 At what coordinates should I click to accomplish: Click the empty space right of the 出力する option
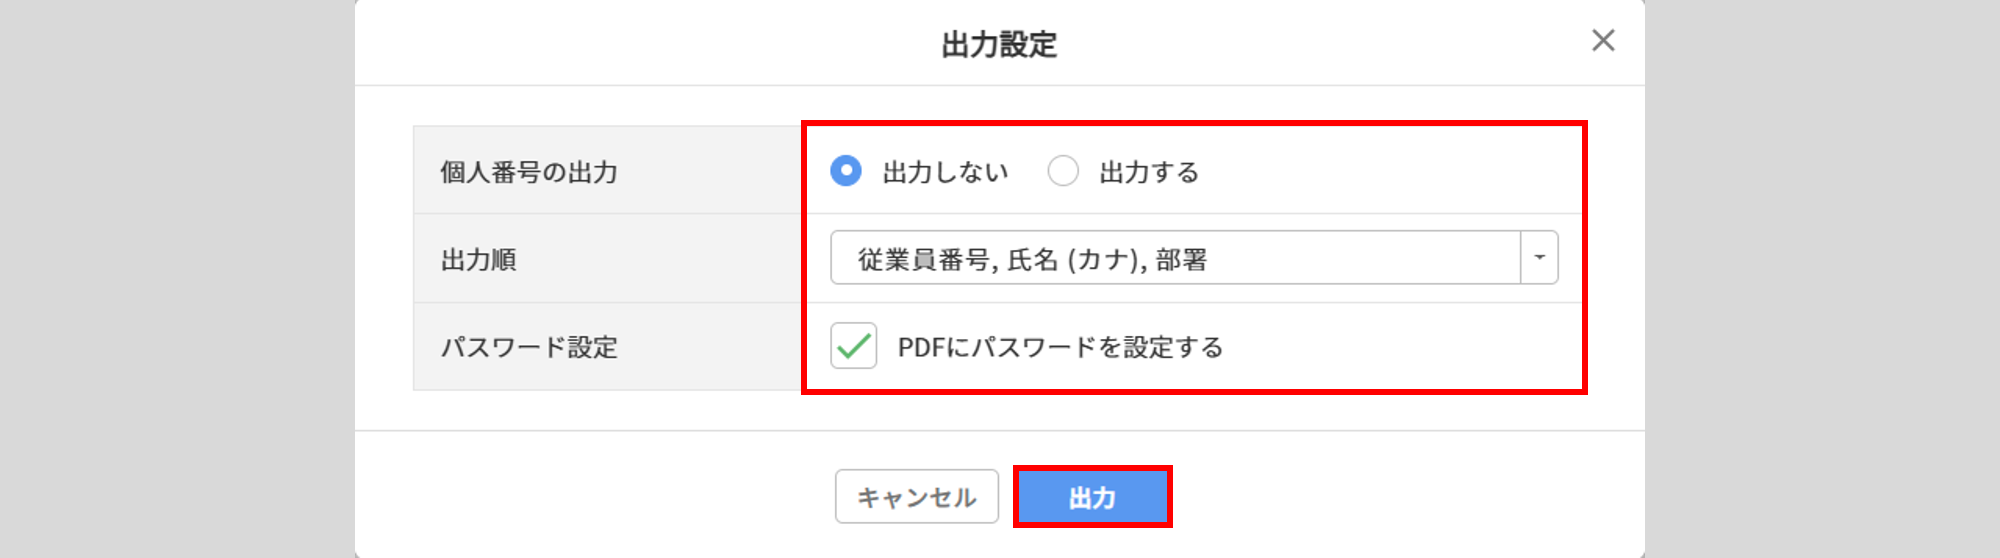(x=1390, y=171)
